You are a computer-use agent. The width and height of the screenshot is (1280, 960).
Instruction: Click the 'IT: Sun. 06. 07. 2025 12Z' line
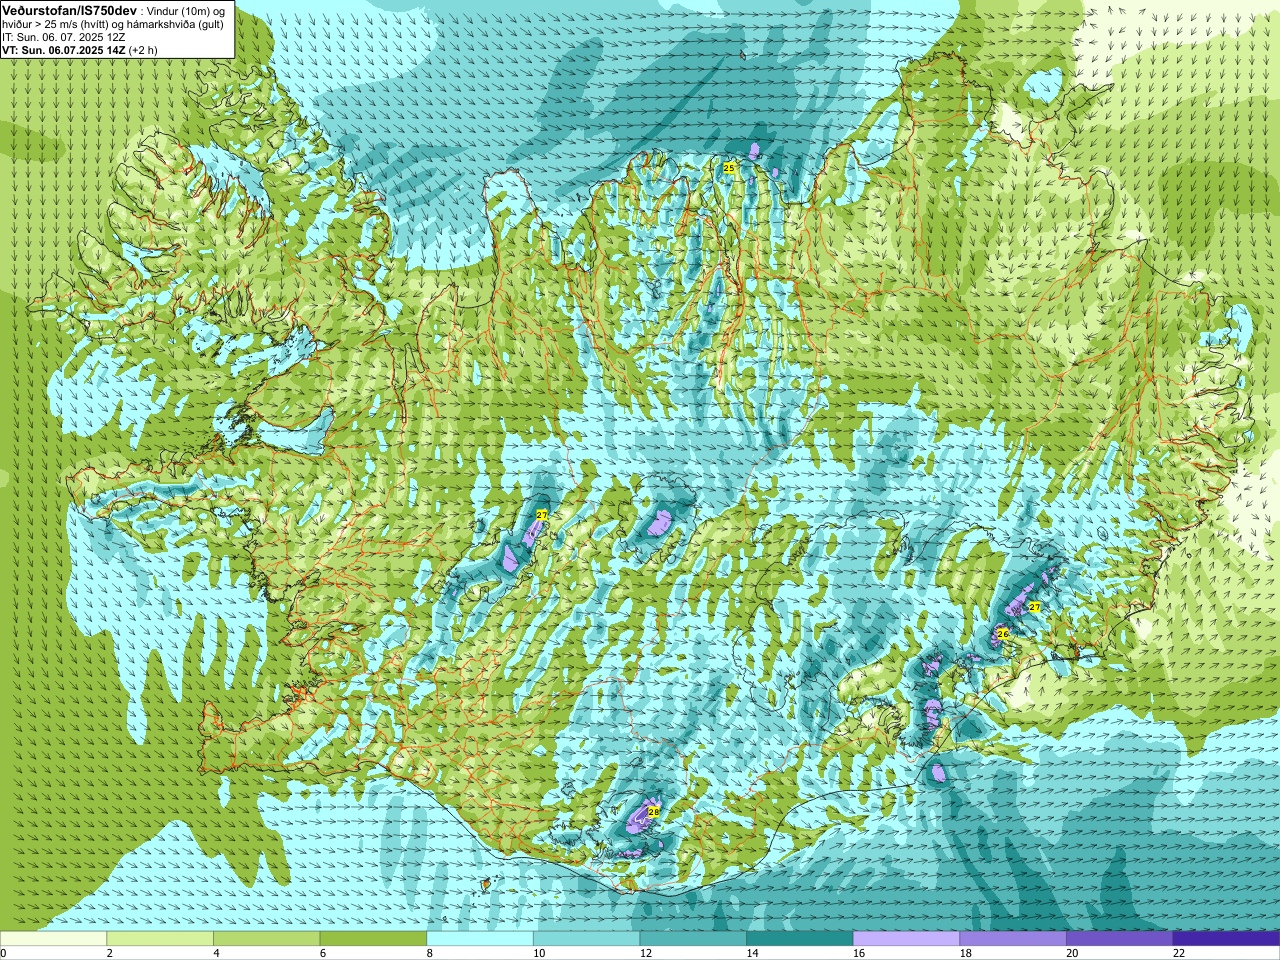[63, 37]
